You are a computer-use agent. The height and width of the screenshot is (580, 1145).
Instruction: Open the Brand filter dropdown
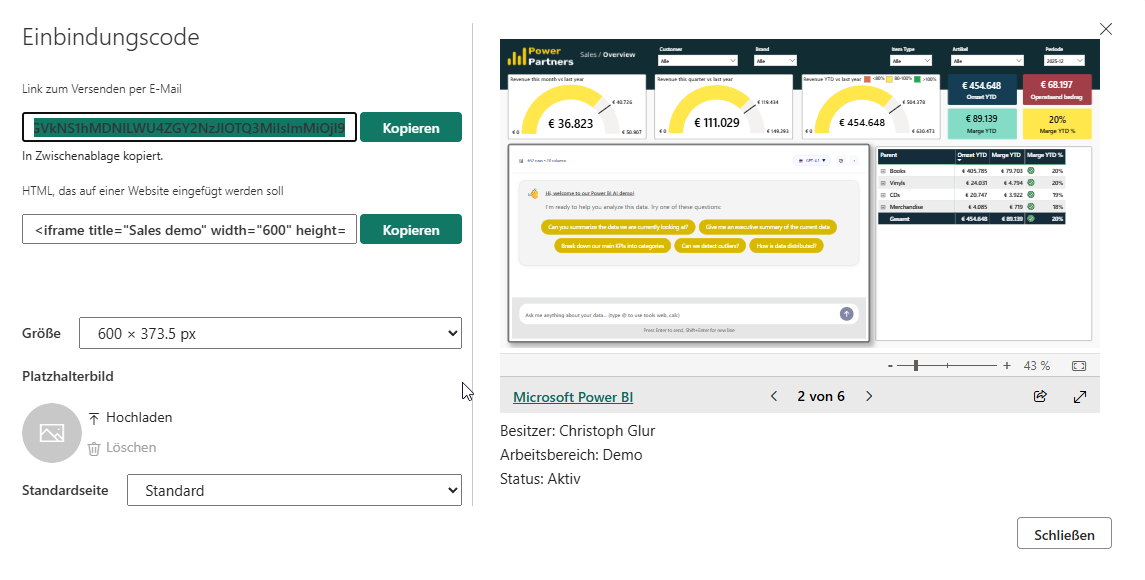coord(776,61)
